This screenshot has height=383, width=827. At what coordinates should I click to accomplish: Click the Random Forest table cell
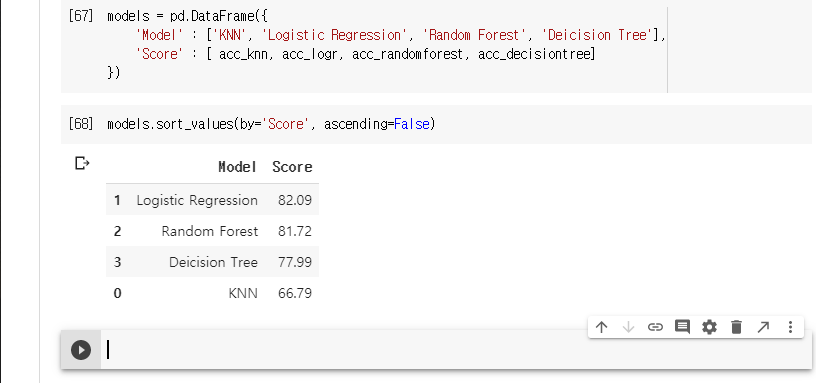click(209, 231)
